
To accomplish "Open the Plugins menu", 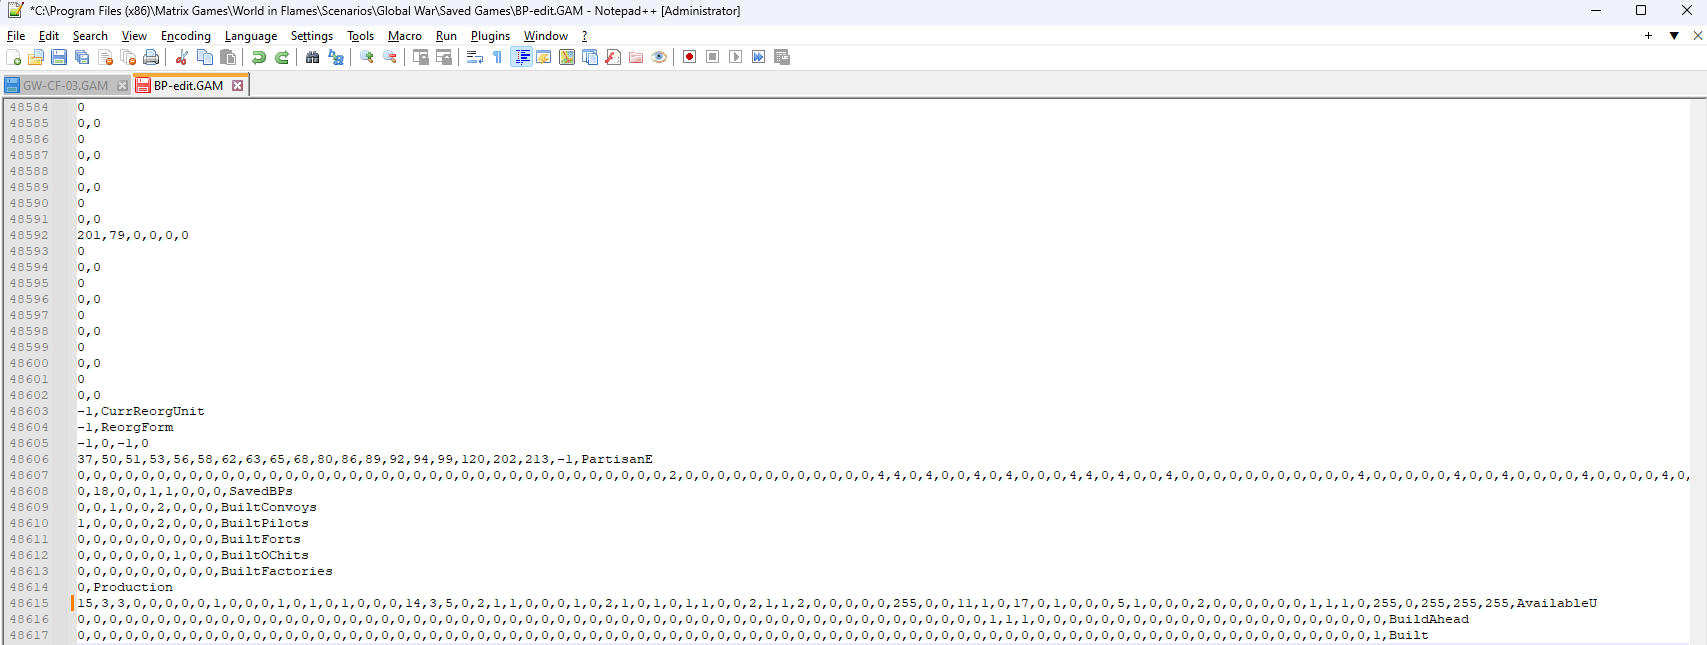I will tap(491, 36).
